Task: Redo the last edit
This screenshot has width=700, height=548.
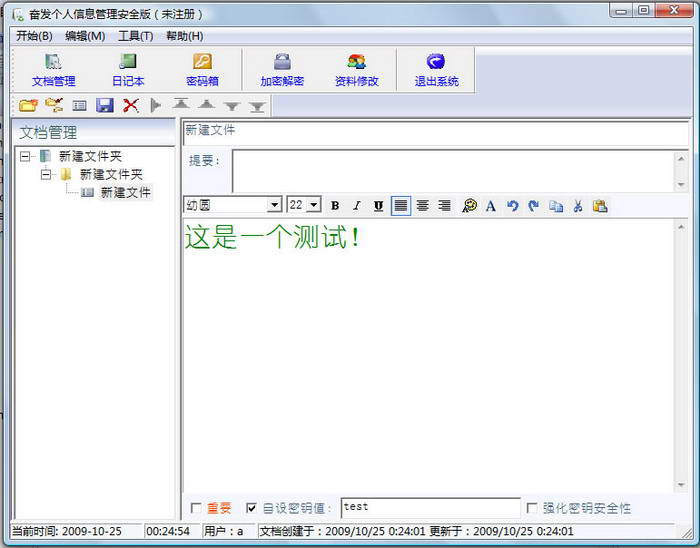Action: click(534, 206)
